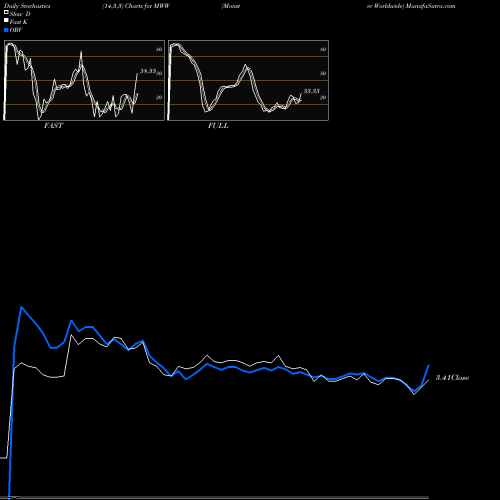
Task: Click the blue OBV legend swatch
Action: (6, 30)
